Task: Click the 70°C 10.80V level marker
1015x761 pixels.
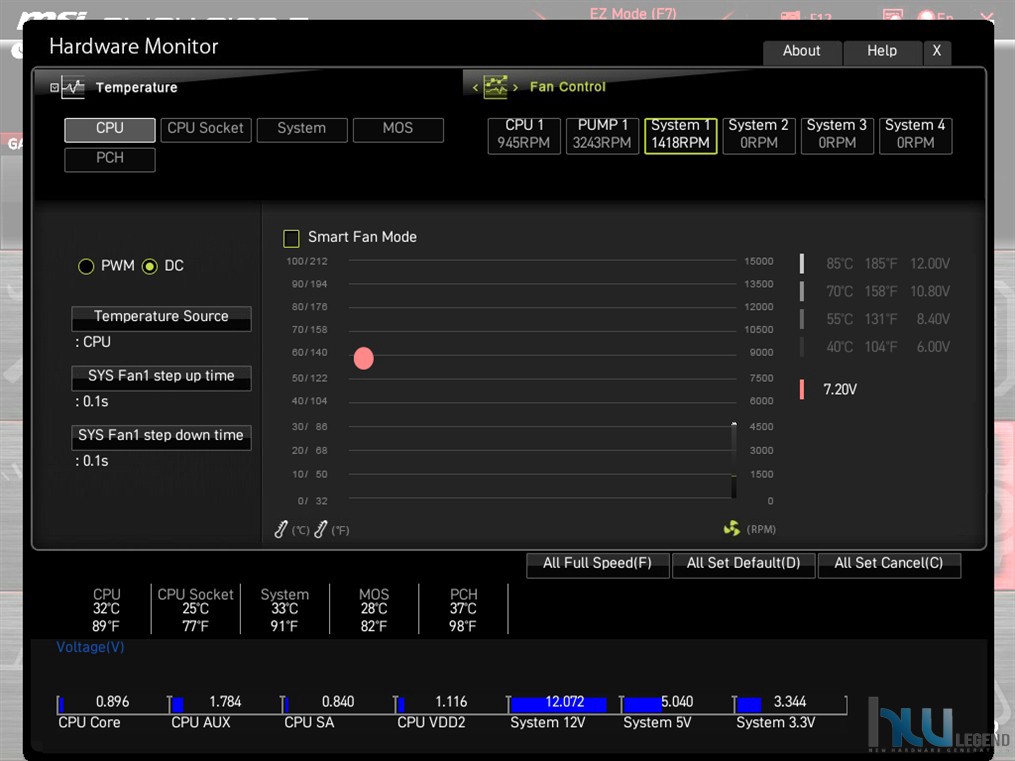Action: tap(802, 291)
